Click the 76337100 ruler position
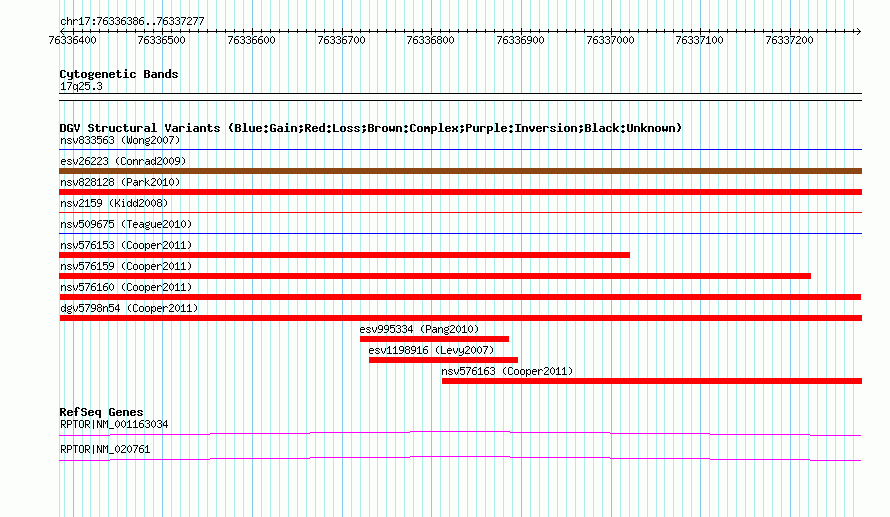This screenshot has width=890, height=517. coord(700,40)
